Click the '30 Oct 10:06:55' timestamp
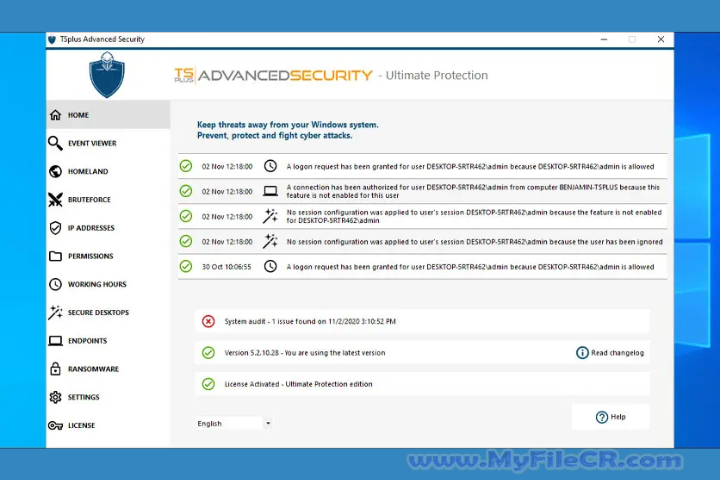This screenshot has width=720, height=480. pos(226,267)
